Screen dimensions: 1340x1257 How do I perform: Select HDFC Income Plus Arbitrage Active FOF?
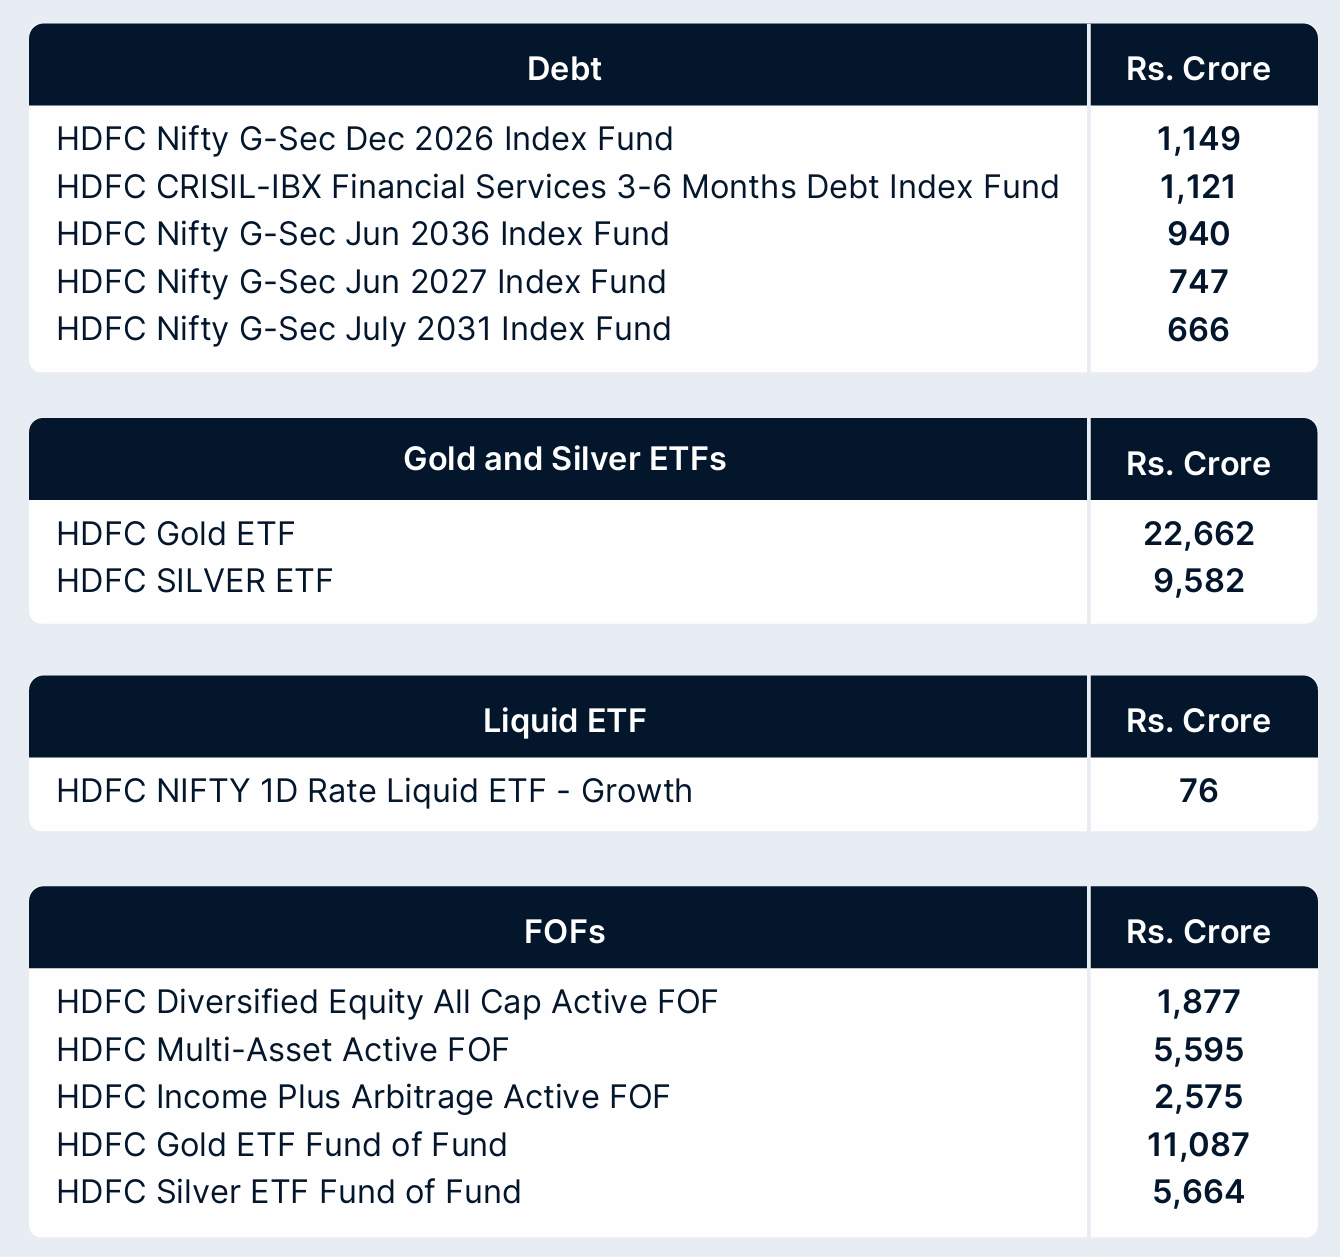point(363,1097)
